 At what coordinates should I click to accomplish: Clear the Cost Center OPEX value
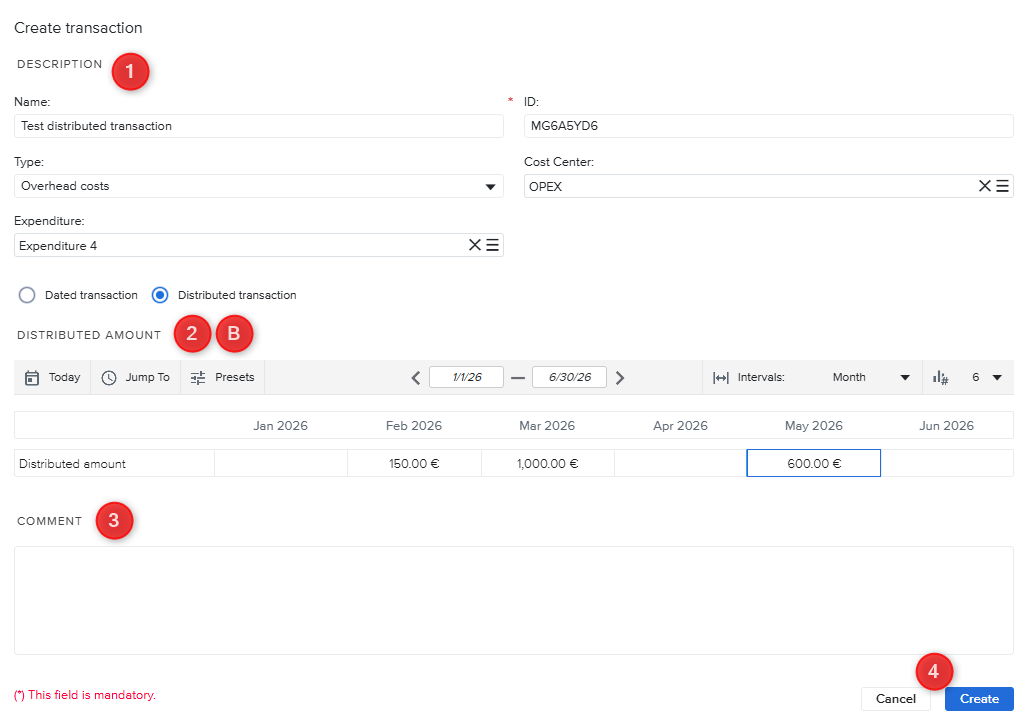[x=984, y=186]
